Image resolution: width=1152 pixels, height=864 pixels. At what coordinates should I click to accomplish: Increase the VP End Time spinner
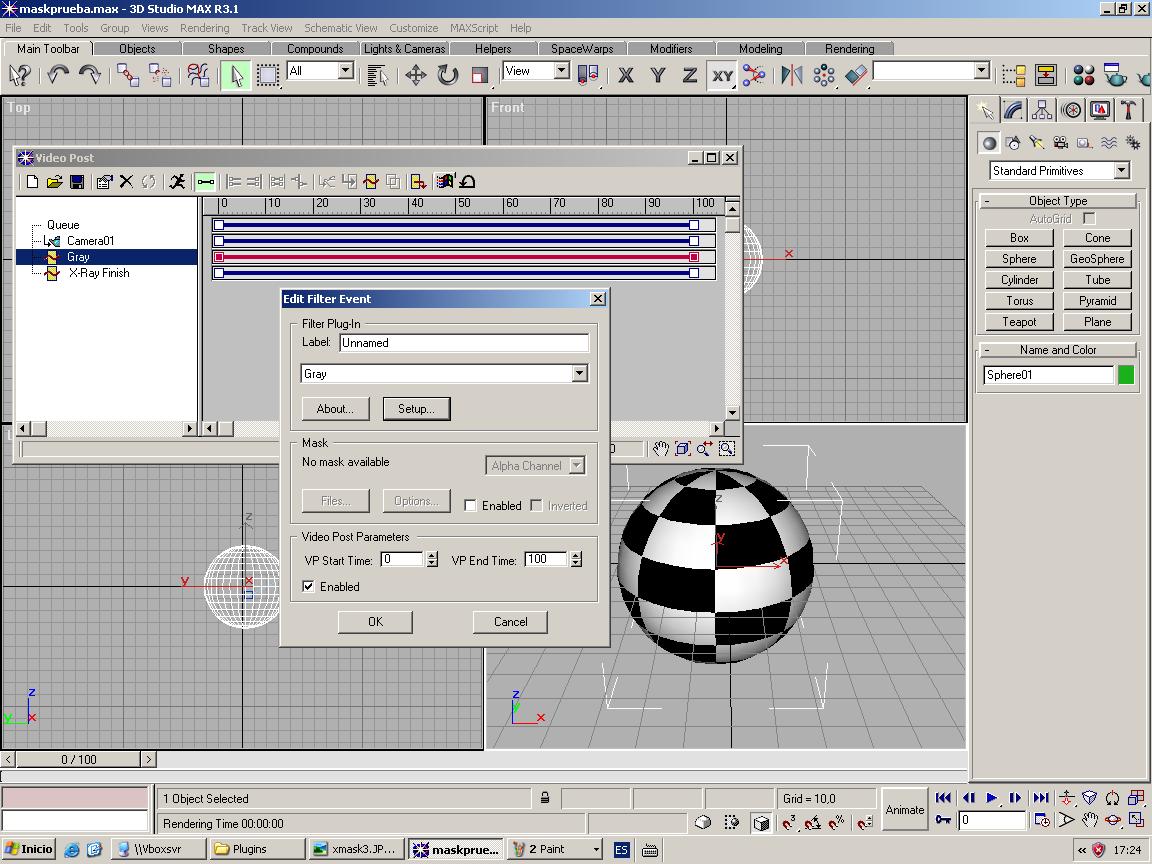[576, 555]
